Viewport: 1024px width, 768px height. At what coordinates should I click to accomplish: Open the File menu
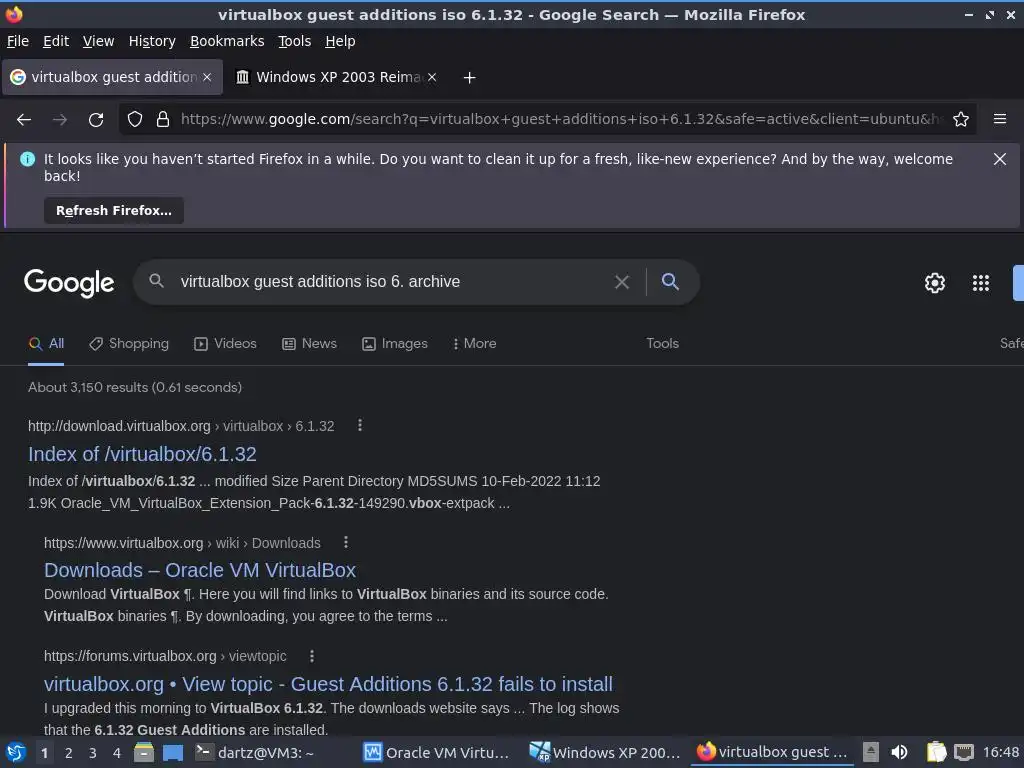click(x=18, y=41)
